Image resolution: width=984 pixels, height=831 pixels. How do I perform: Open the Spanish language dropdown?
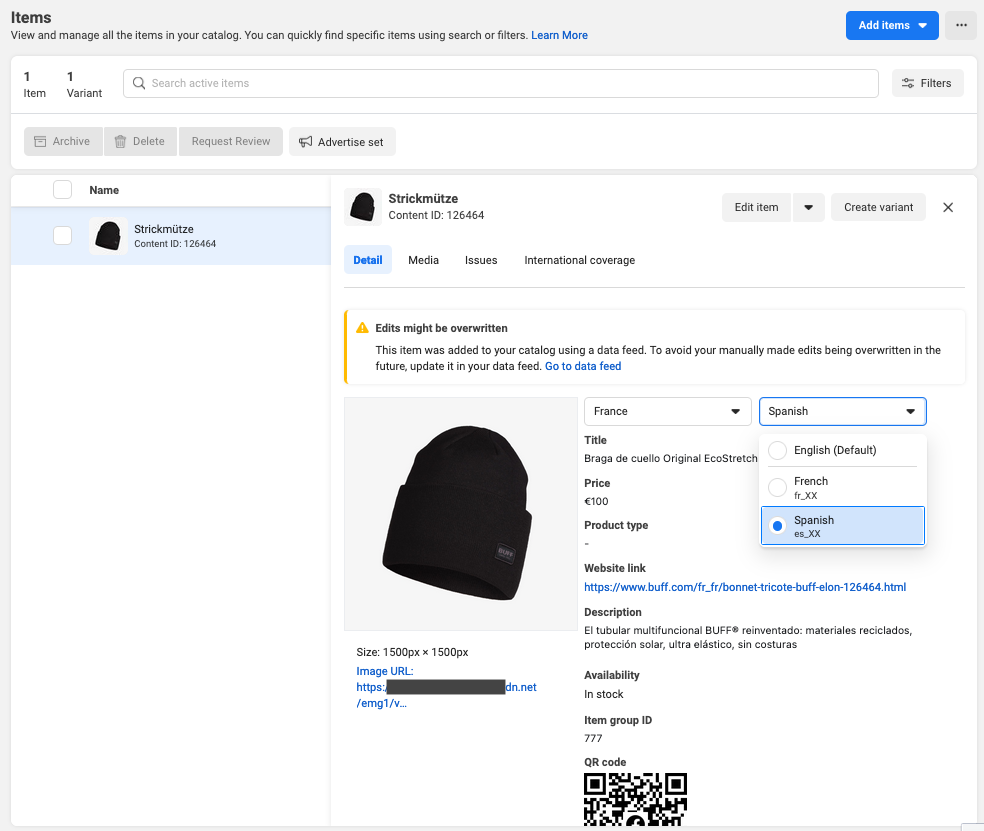point(842,411)
